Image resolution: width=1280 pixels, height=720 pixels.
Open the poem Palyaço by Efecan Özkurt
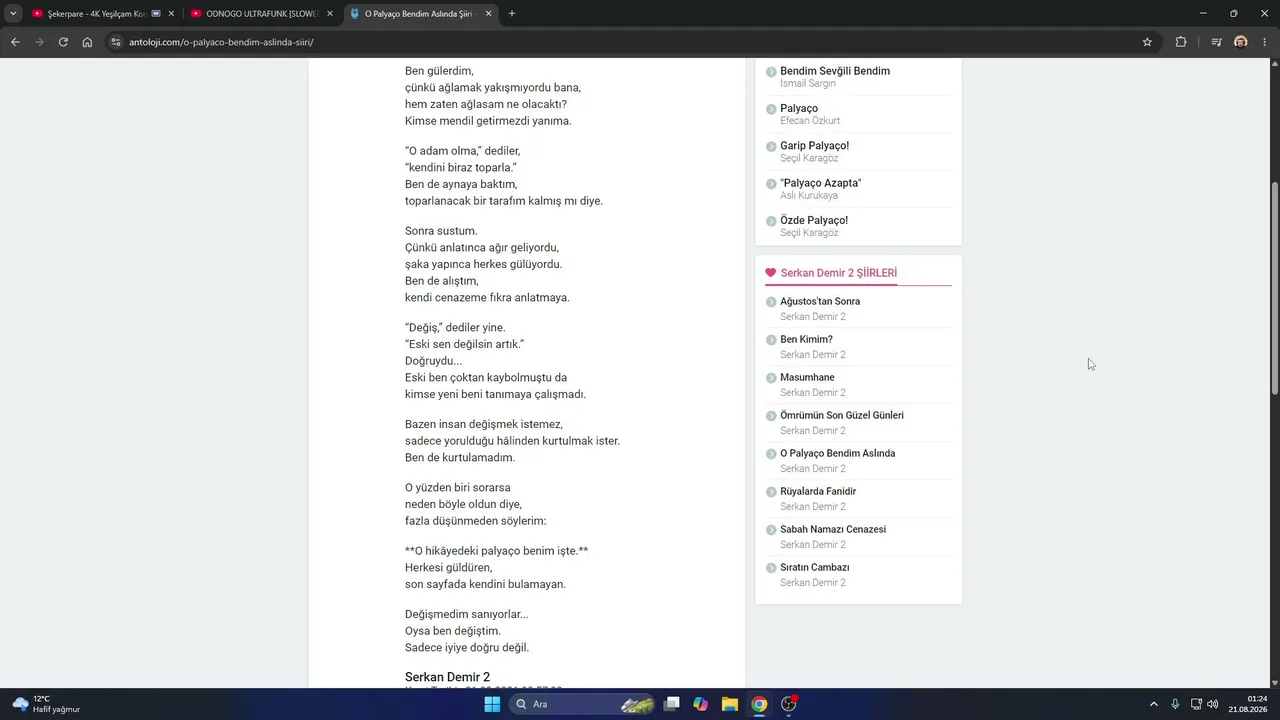[799, 108]
